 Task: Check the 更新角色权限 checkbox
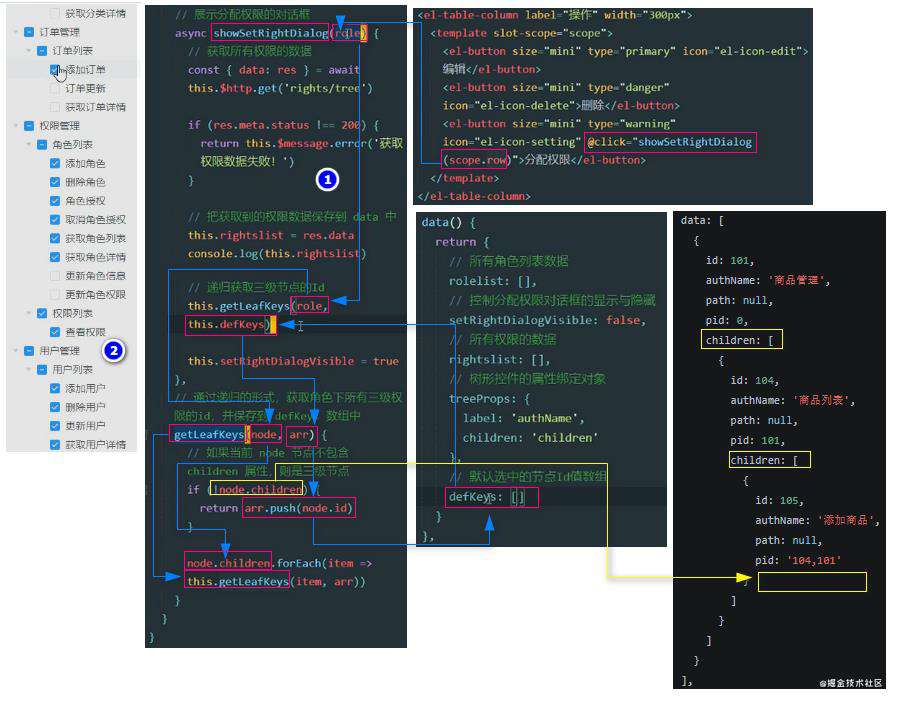55,295
